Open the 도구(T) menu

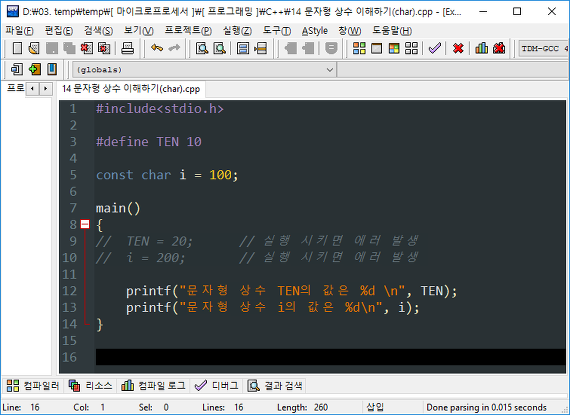277,31
